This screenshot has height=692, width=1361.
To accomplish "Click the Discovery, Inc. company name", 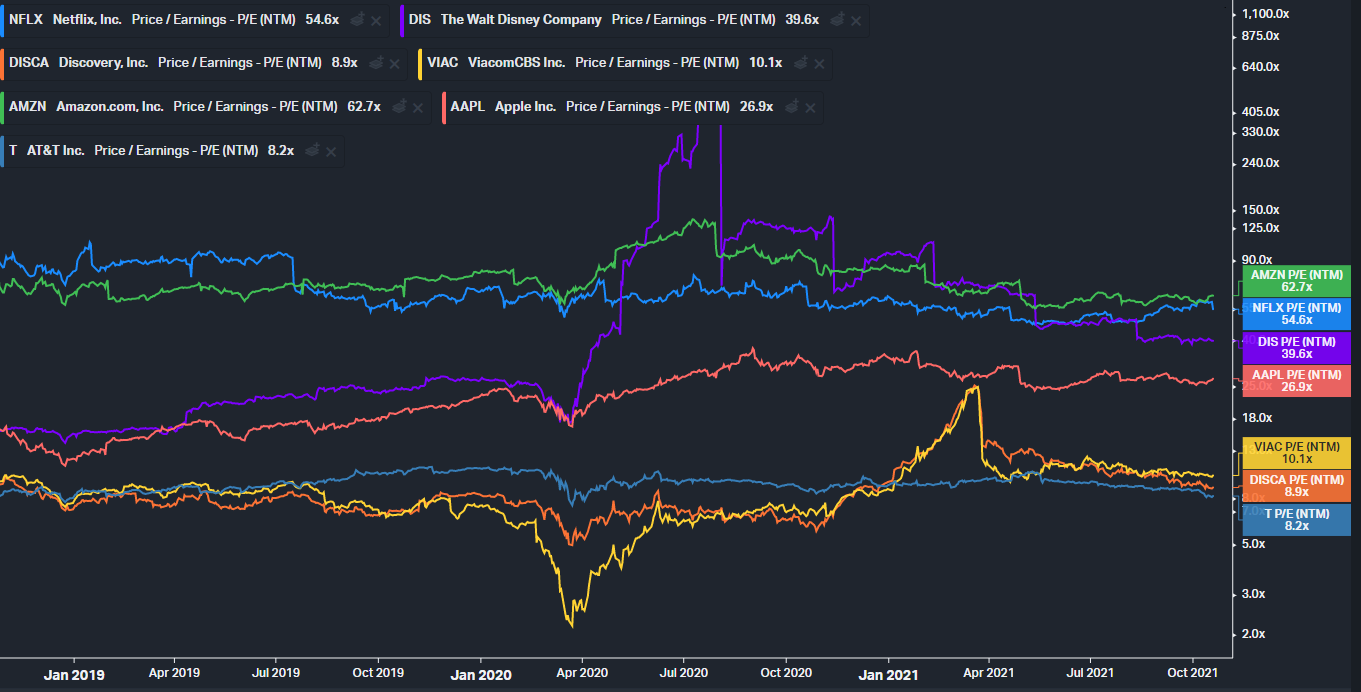I will (104, 63).
